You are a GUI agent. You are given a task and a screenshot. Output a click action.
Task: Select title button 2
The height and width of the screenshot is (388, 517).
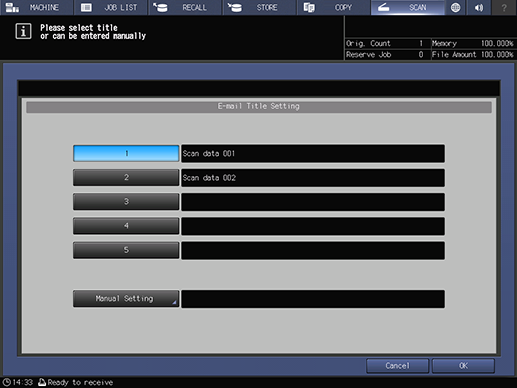click(126, 177)
